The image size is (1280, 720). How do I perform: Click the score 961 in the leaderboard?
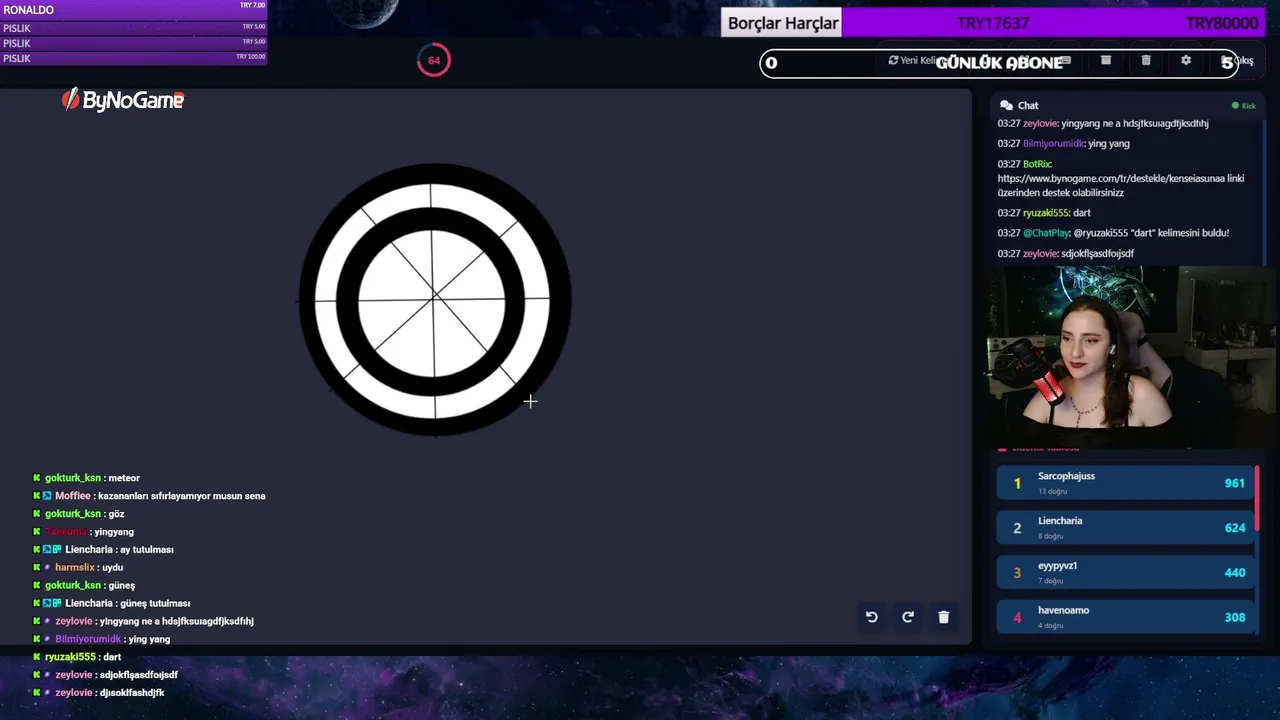coord(1235,483)
